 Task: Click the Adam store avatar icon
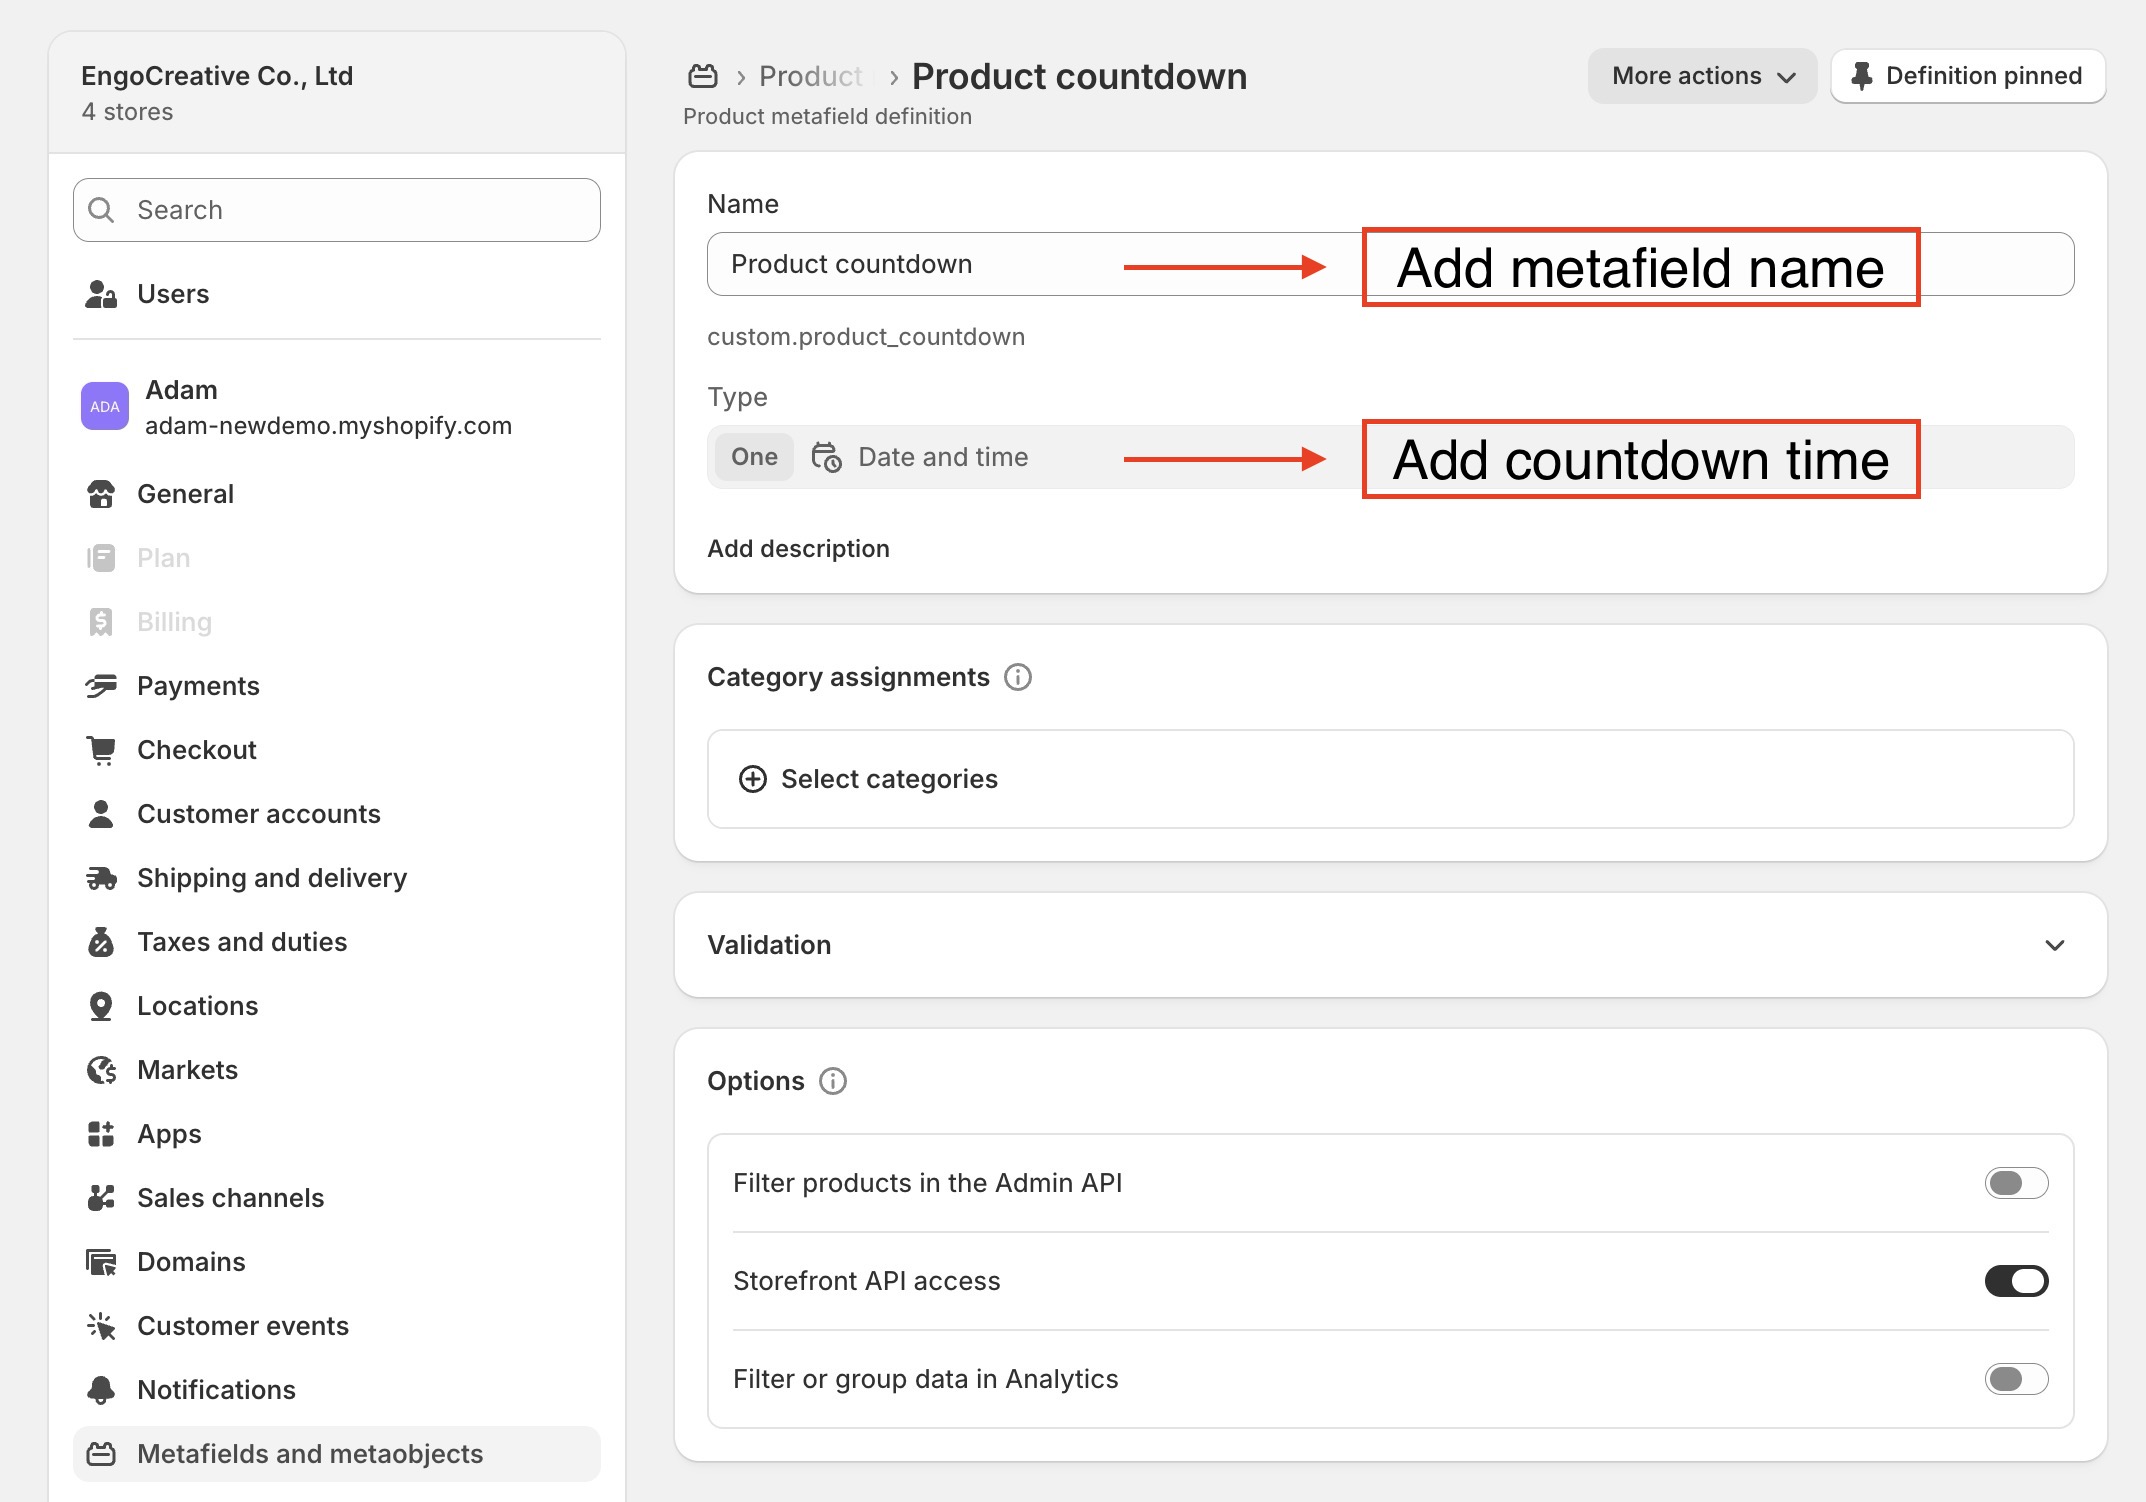coord(105,406)
